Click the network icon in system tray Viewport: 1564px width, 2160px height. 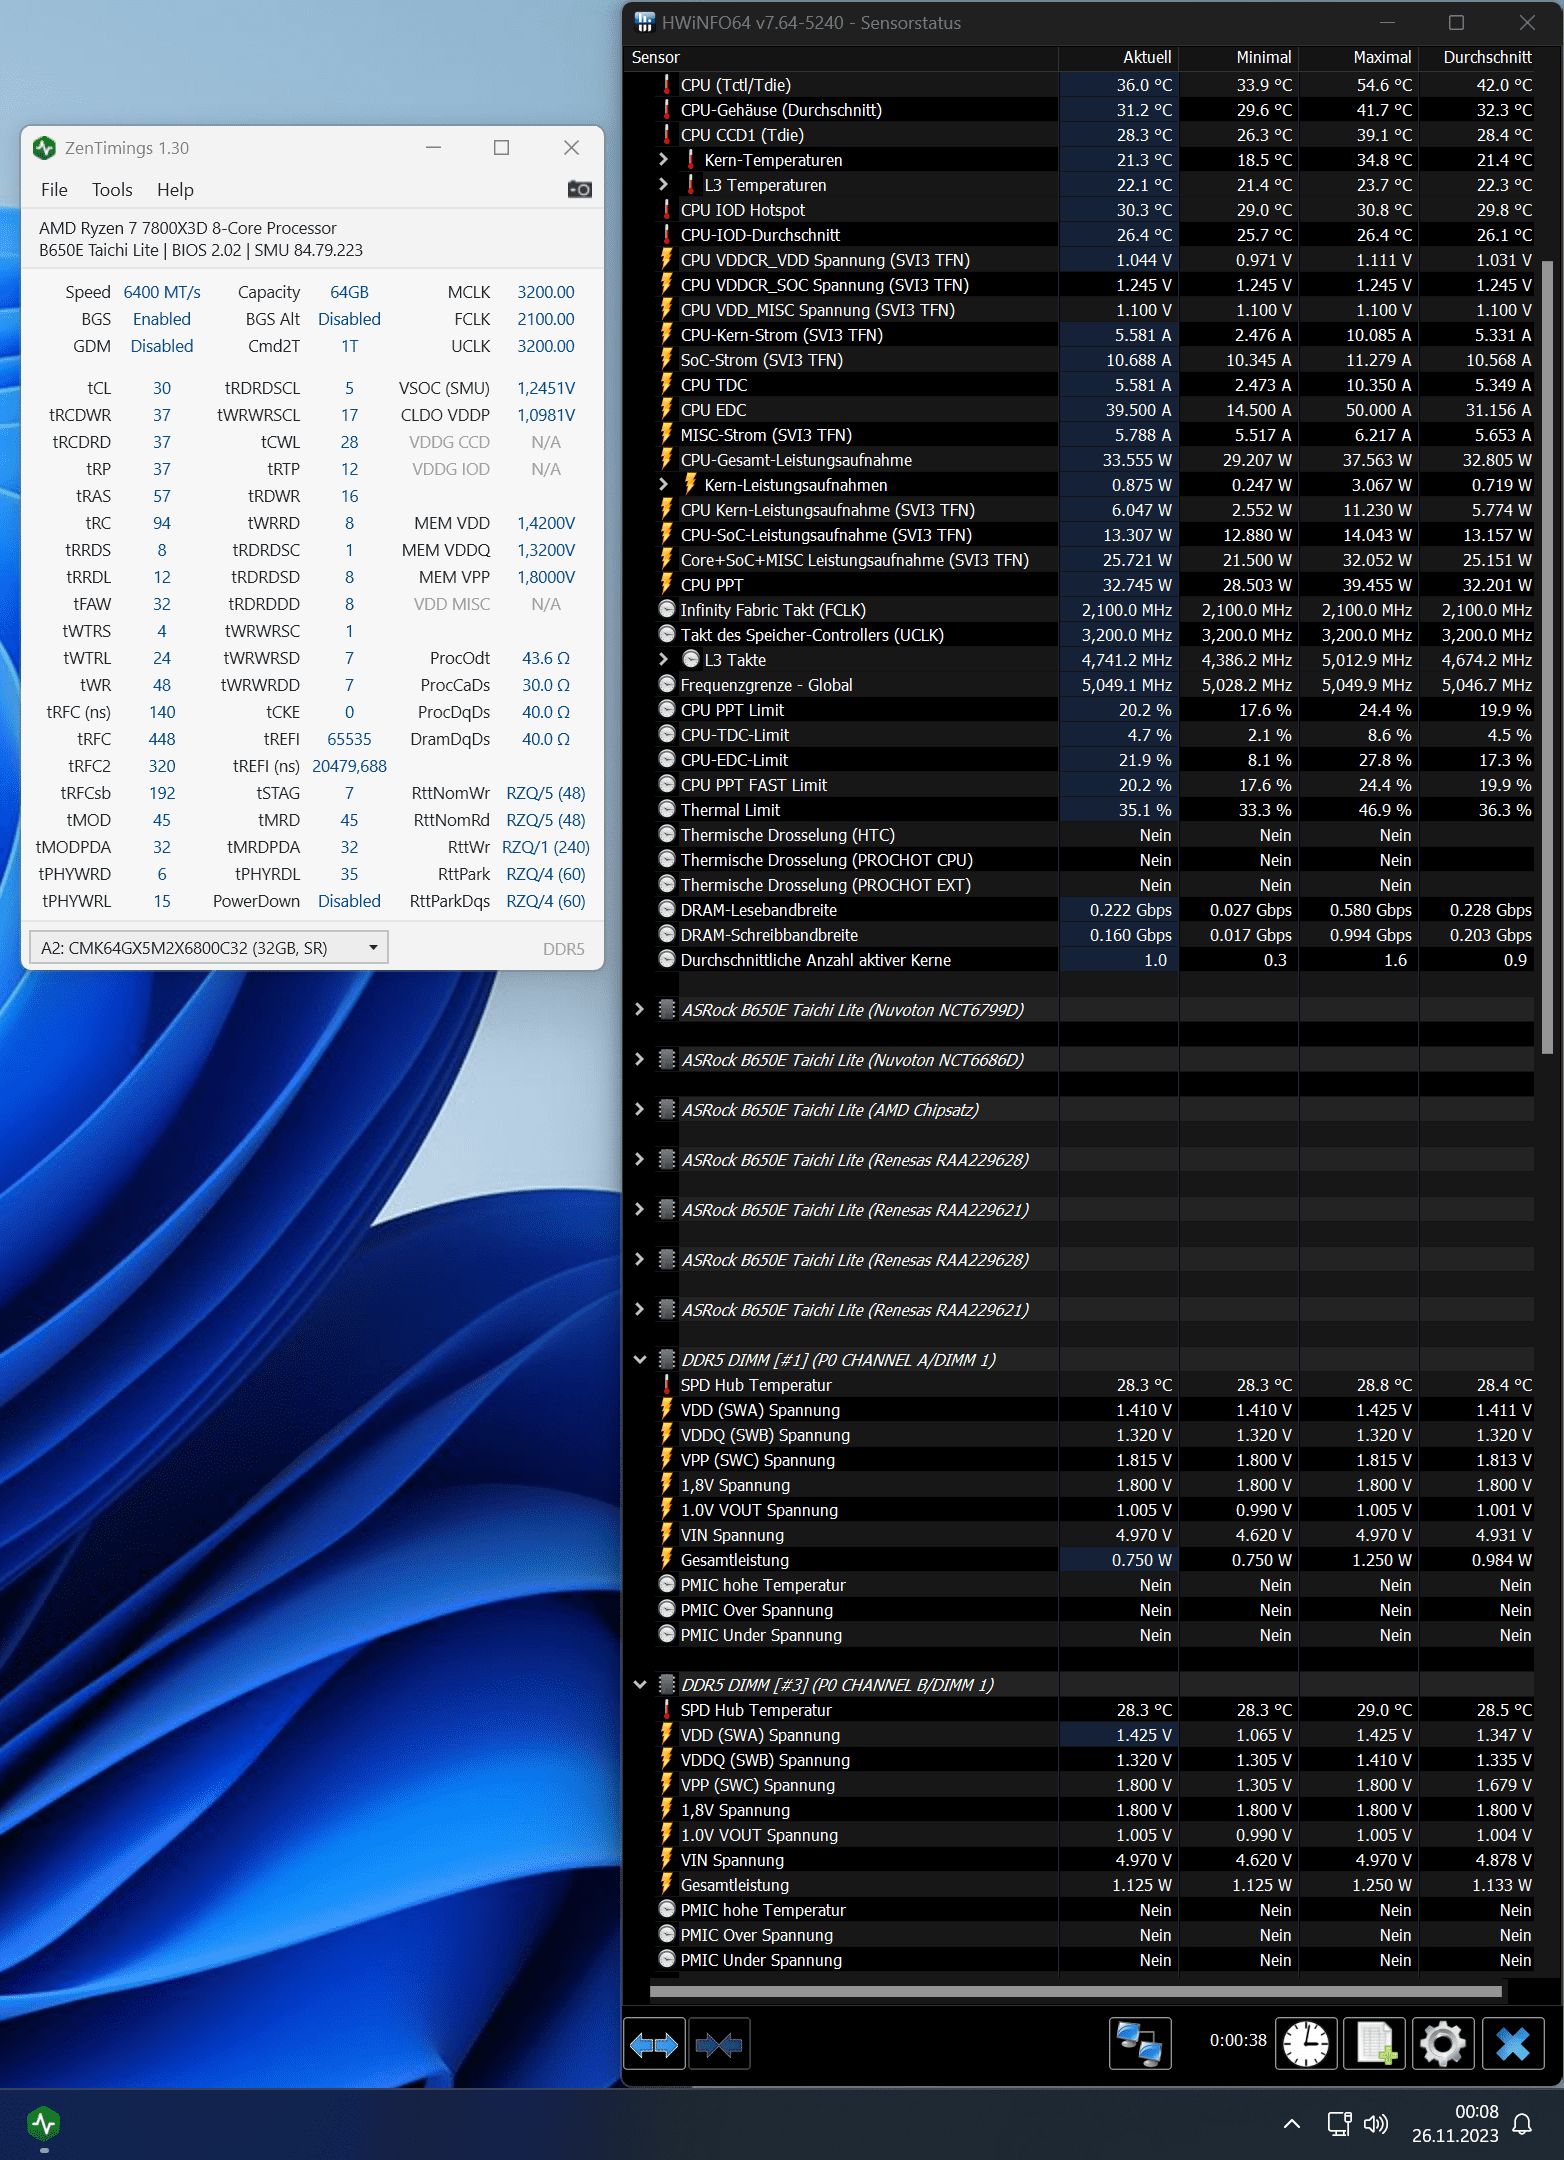point(1339,2123)
